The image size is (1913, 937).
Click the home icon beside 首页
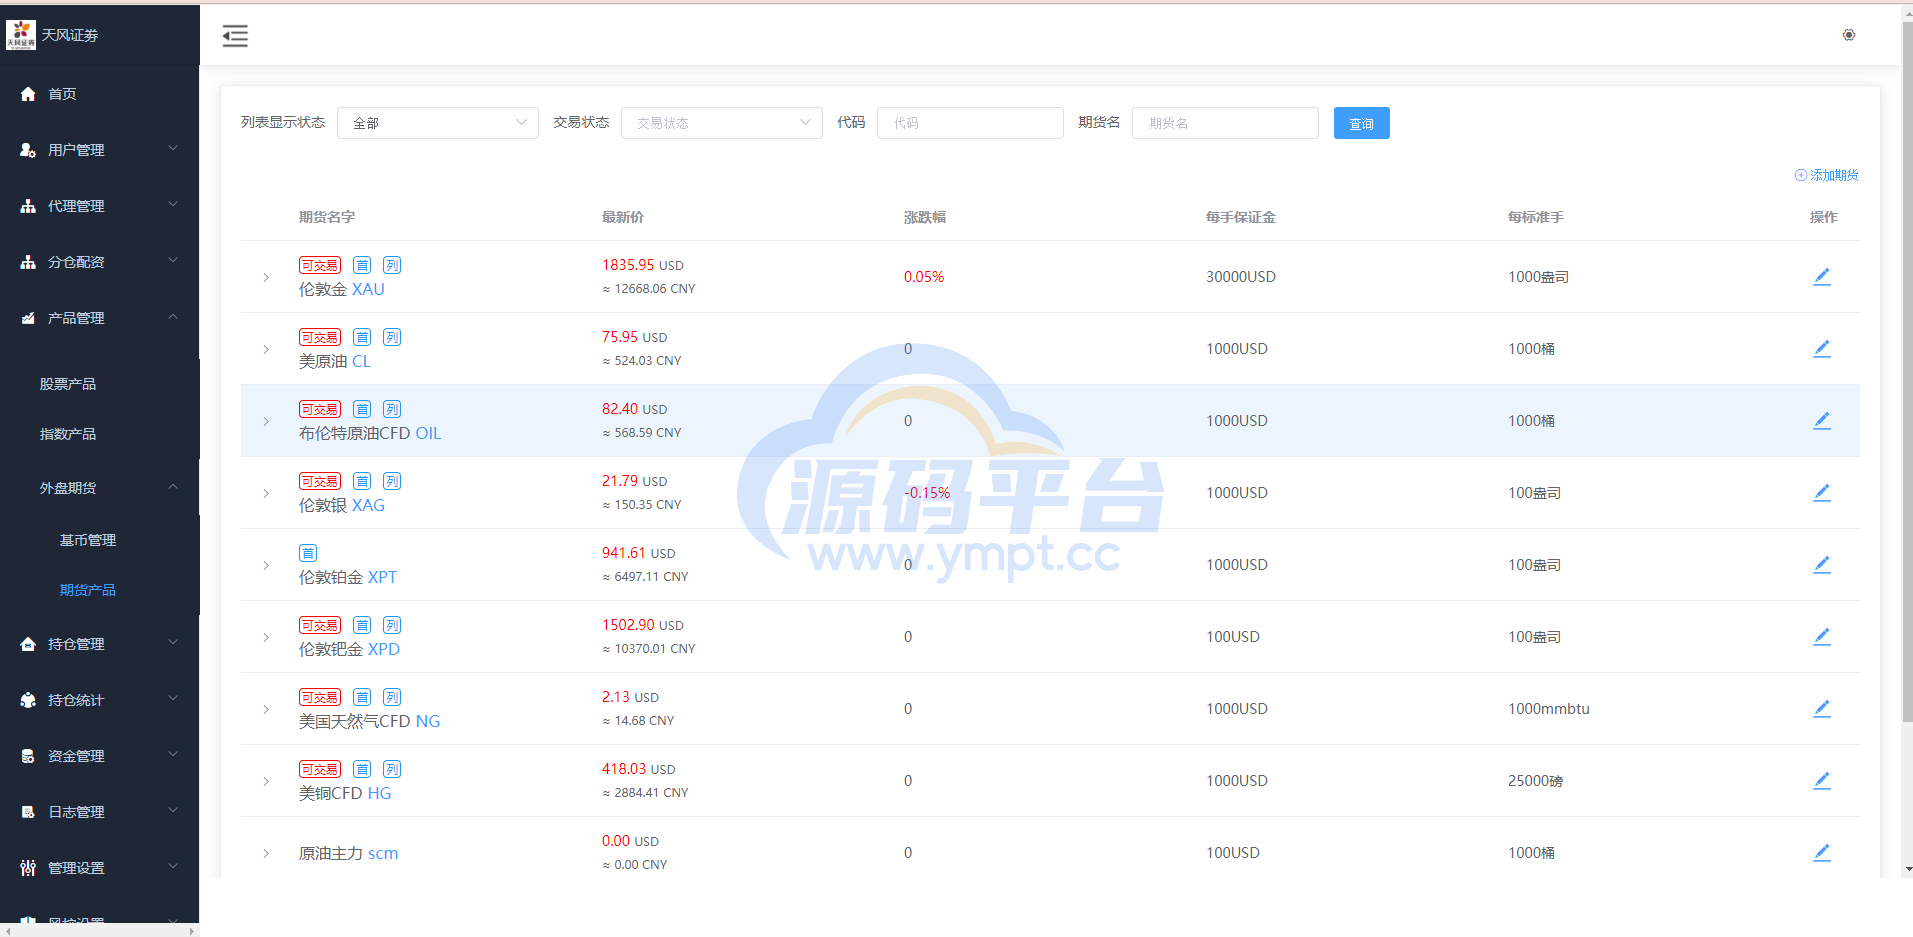pos(28,94)
